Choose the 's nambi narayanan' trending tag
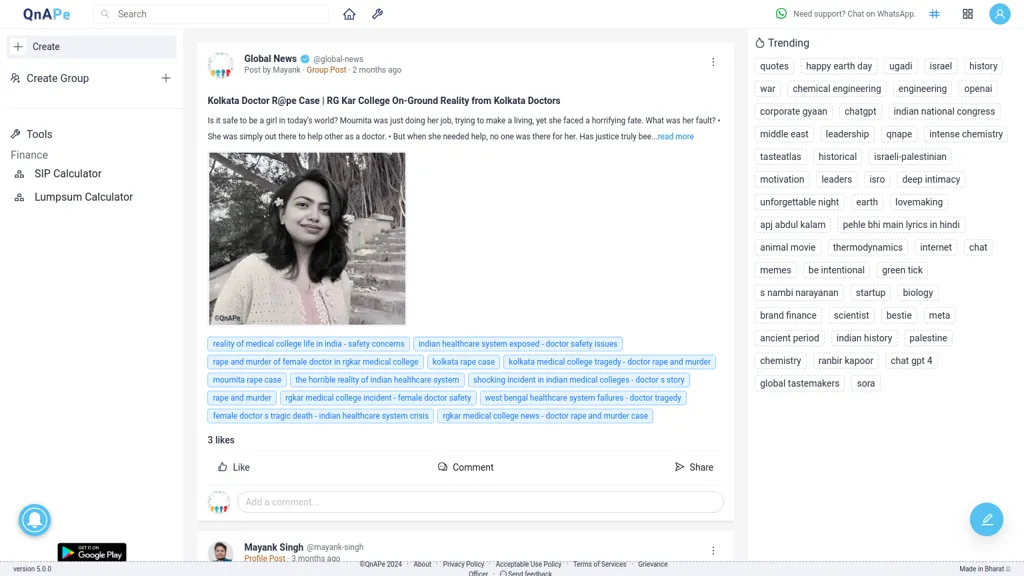1024x576 pixels. tap(799, 293)
